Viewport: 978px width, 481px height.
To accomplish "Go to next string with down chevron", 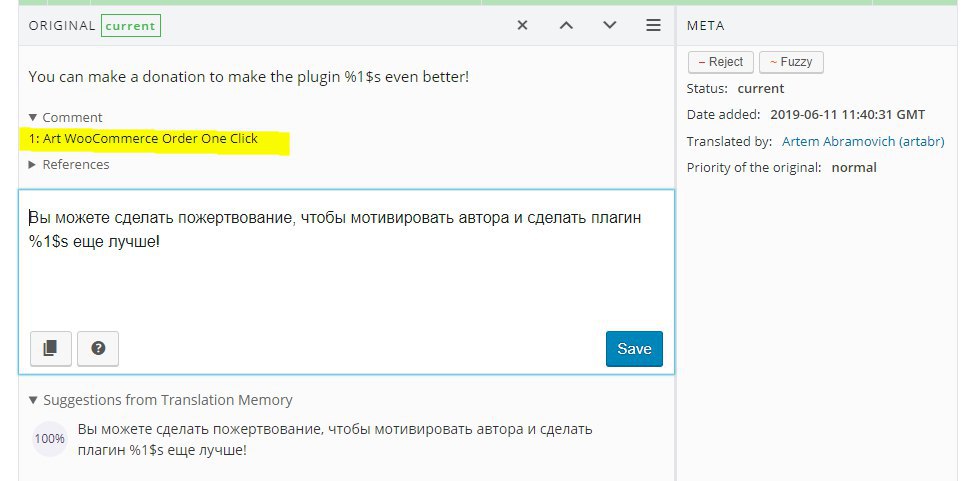I will pos(609,26).
